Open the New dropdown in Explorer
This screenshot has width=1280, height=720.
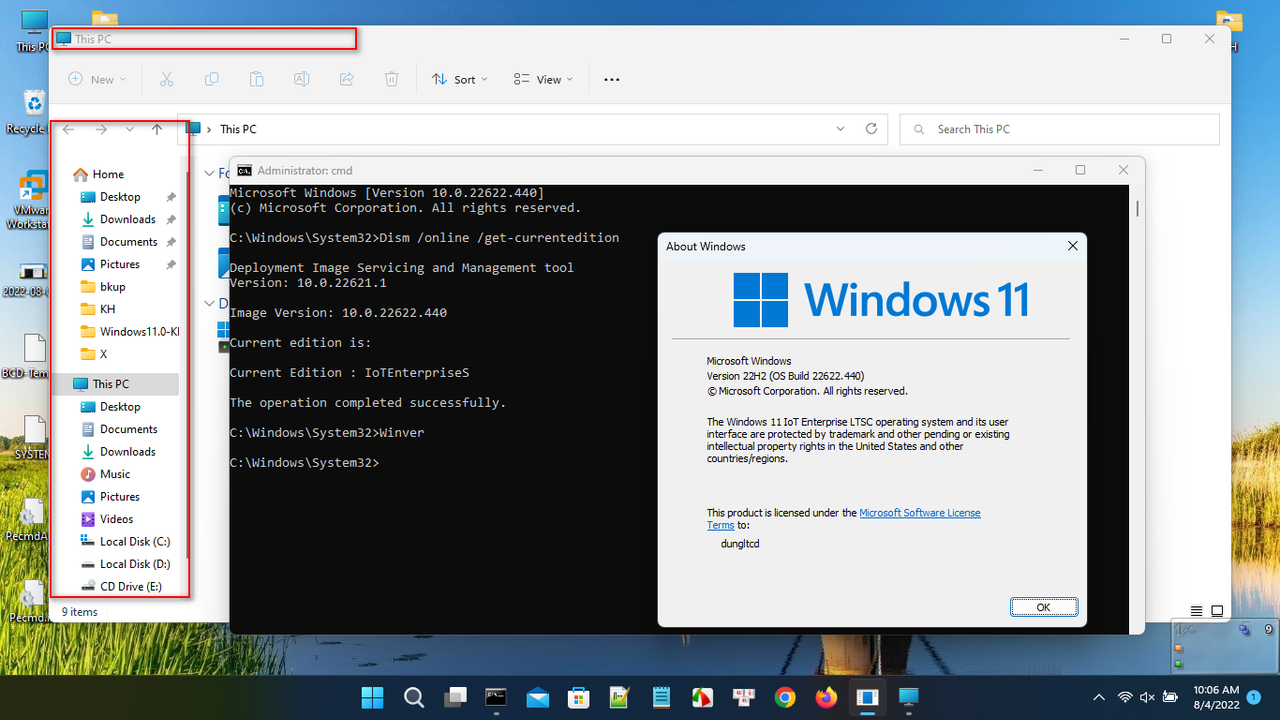coord(97,79)
